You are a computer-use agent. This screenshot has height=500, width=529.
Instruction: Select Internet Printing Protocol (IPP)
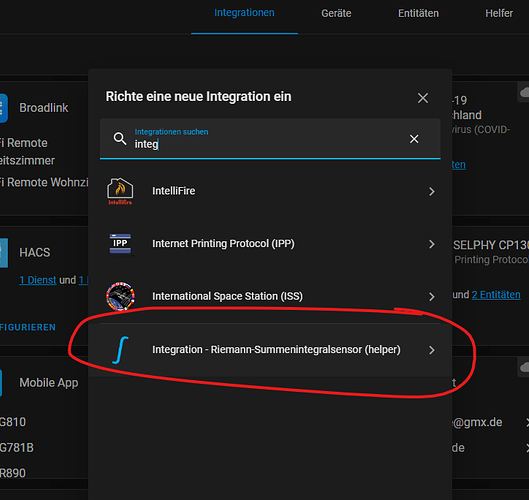270,244
